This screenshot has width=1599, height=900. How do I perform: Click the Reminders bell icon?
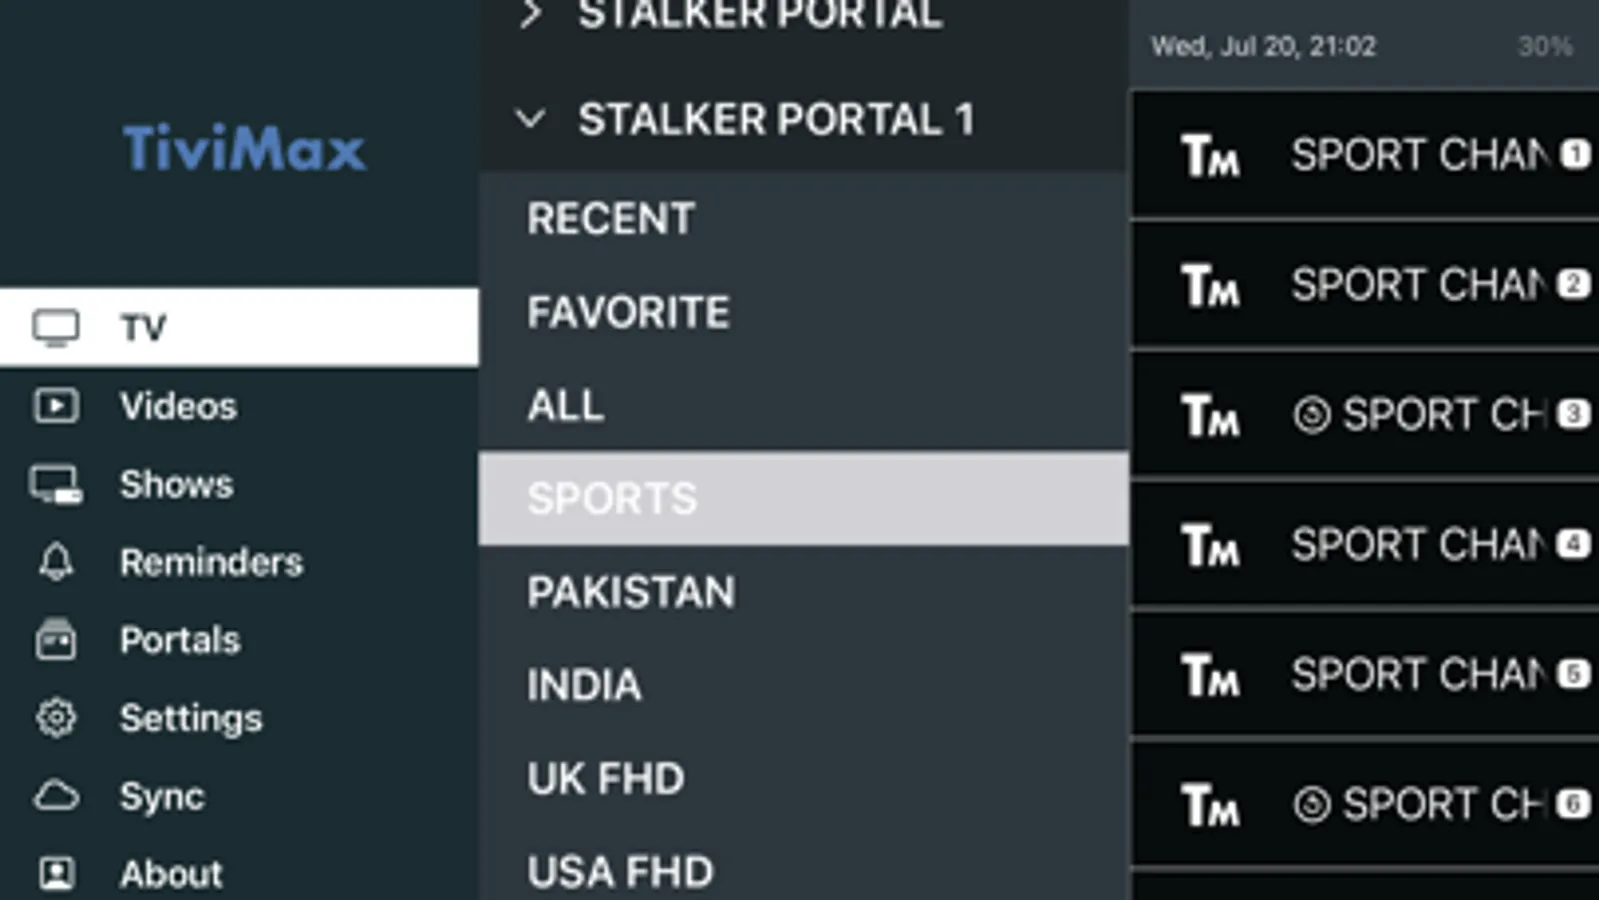click(x=56, y=562)
